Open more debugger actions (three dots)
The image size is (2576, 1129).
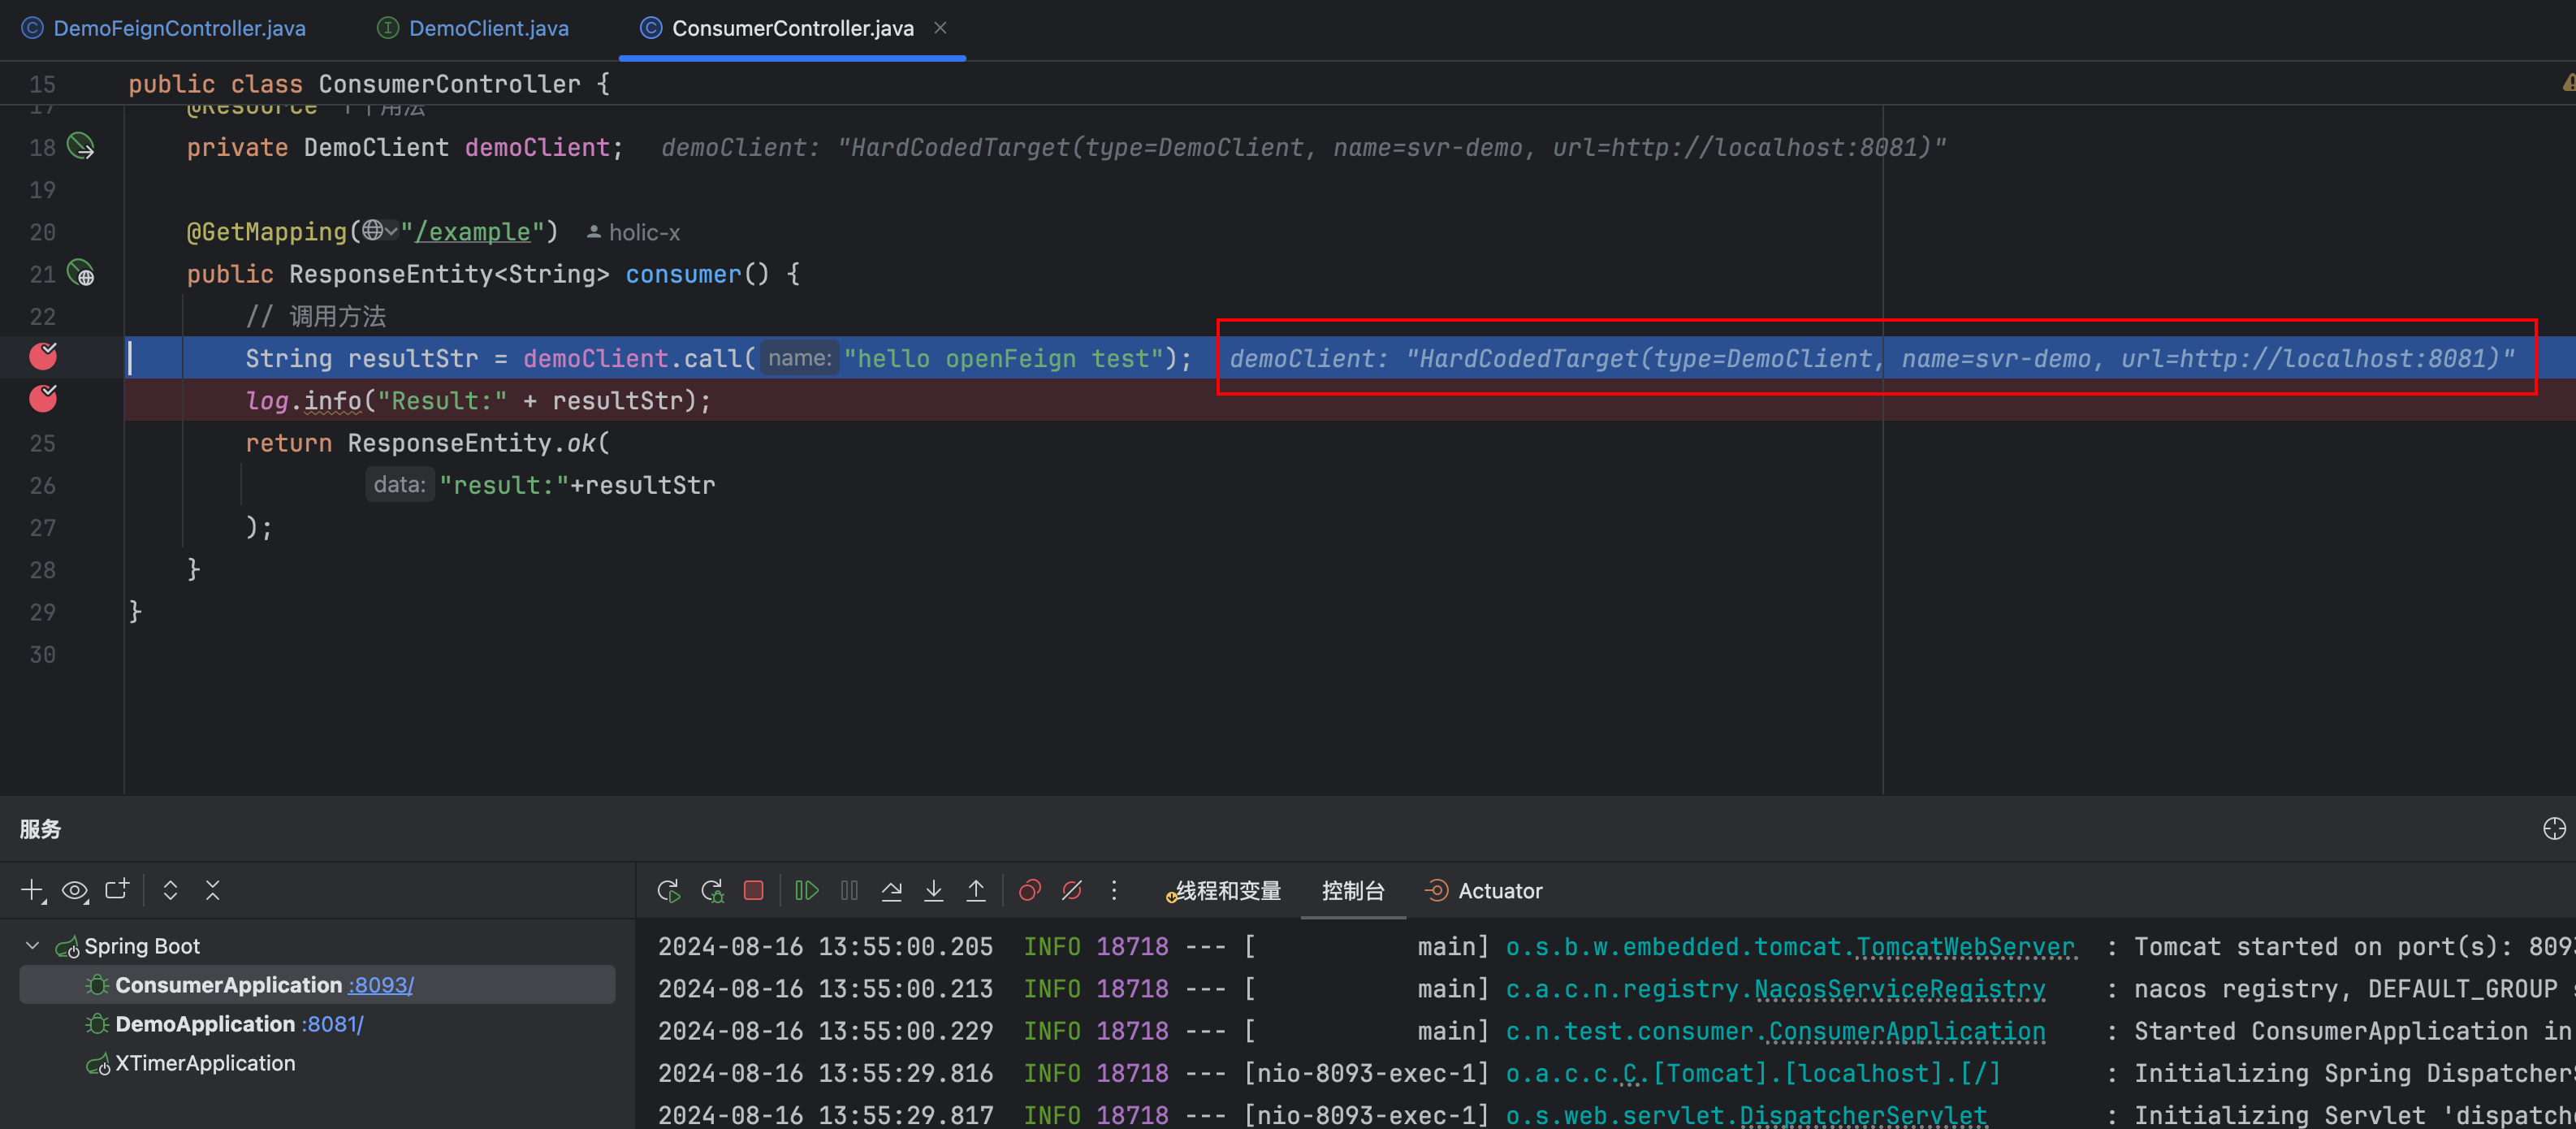click(1114, 890)
